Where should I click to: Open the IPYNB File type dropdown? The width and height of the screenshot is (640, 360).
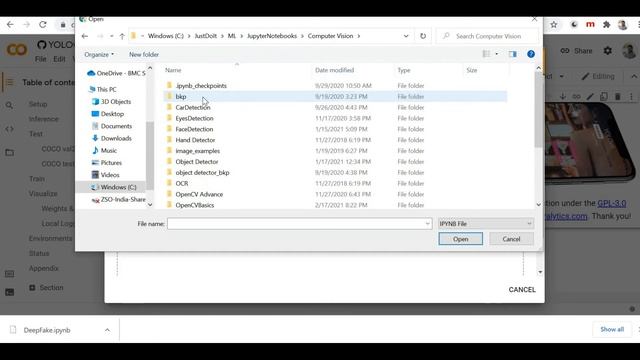pyautogui.click(x=486, y=224)
